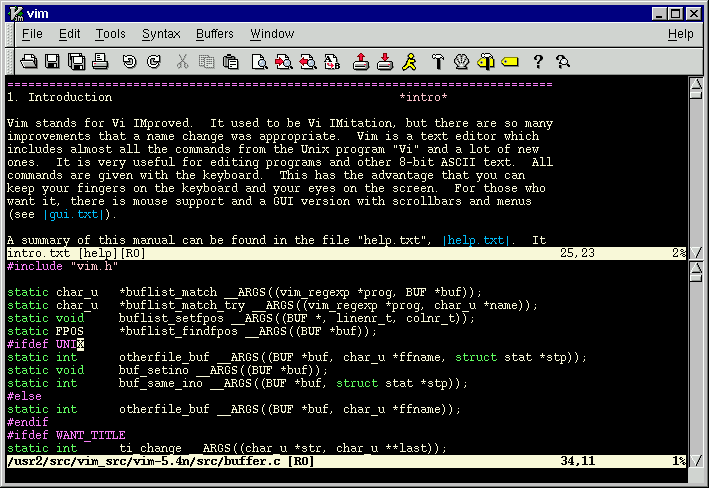Click the buffer.c scrollbar up arrow
709x488 pixels.
[696, 268]
